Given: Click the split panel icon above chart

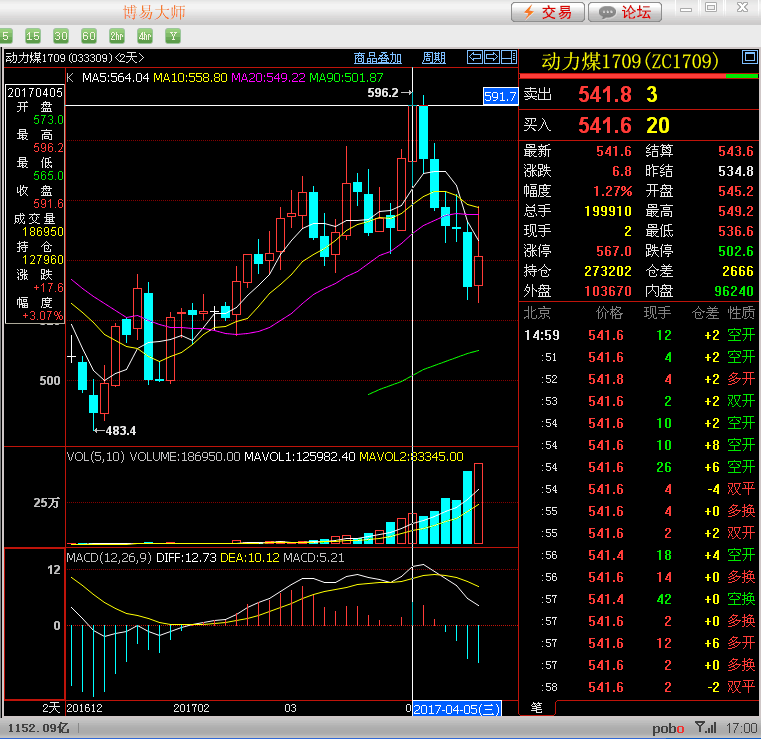Looking at the screenshot, I should [x=507, y=57].
